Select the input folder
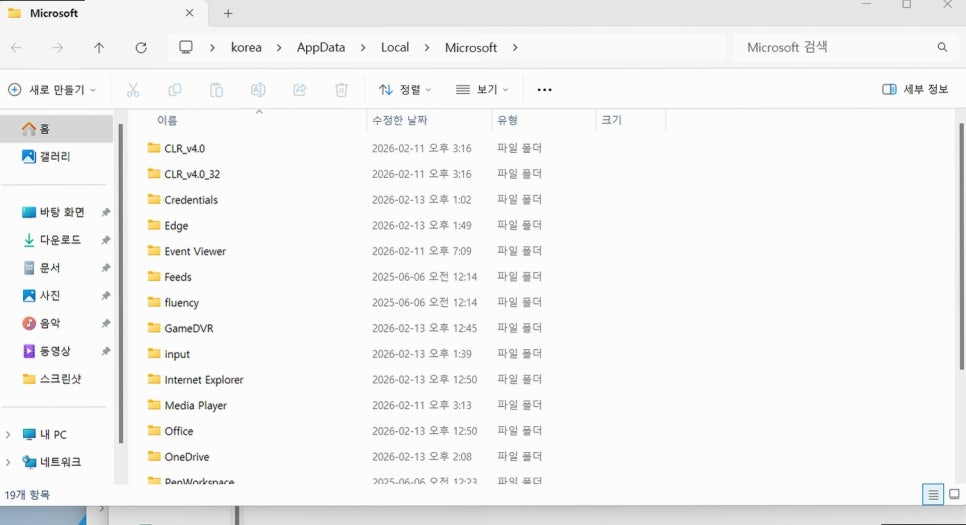This screenshot has width=966, height=525. 177,354
